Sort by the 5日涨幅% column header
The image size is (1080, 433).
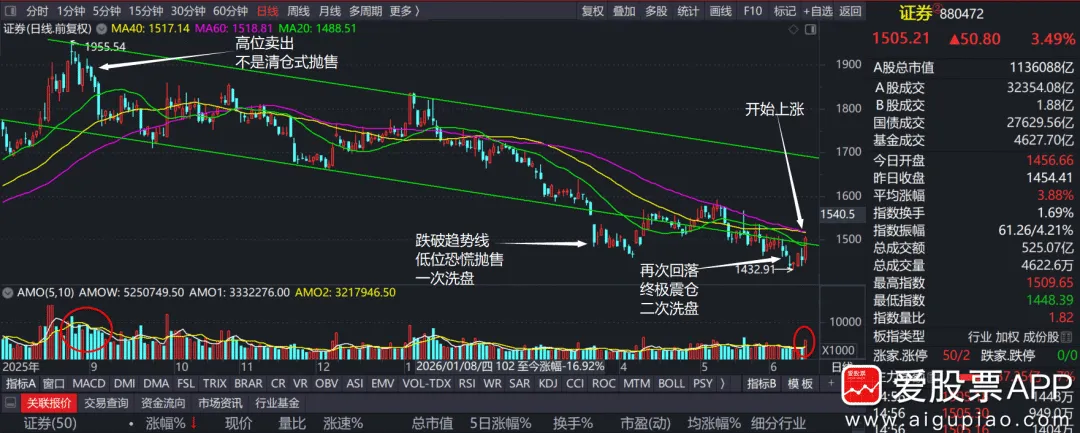(x=501, y=423)
